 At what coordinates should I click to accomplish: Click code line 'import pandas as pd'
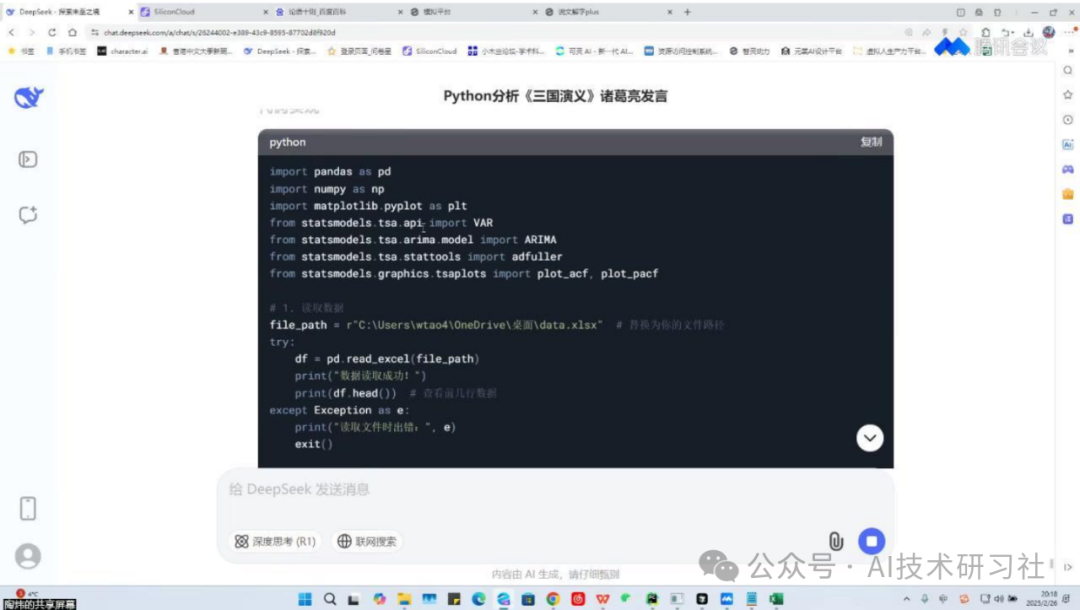(330, 171)
